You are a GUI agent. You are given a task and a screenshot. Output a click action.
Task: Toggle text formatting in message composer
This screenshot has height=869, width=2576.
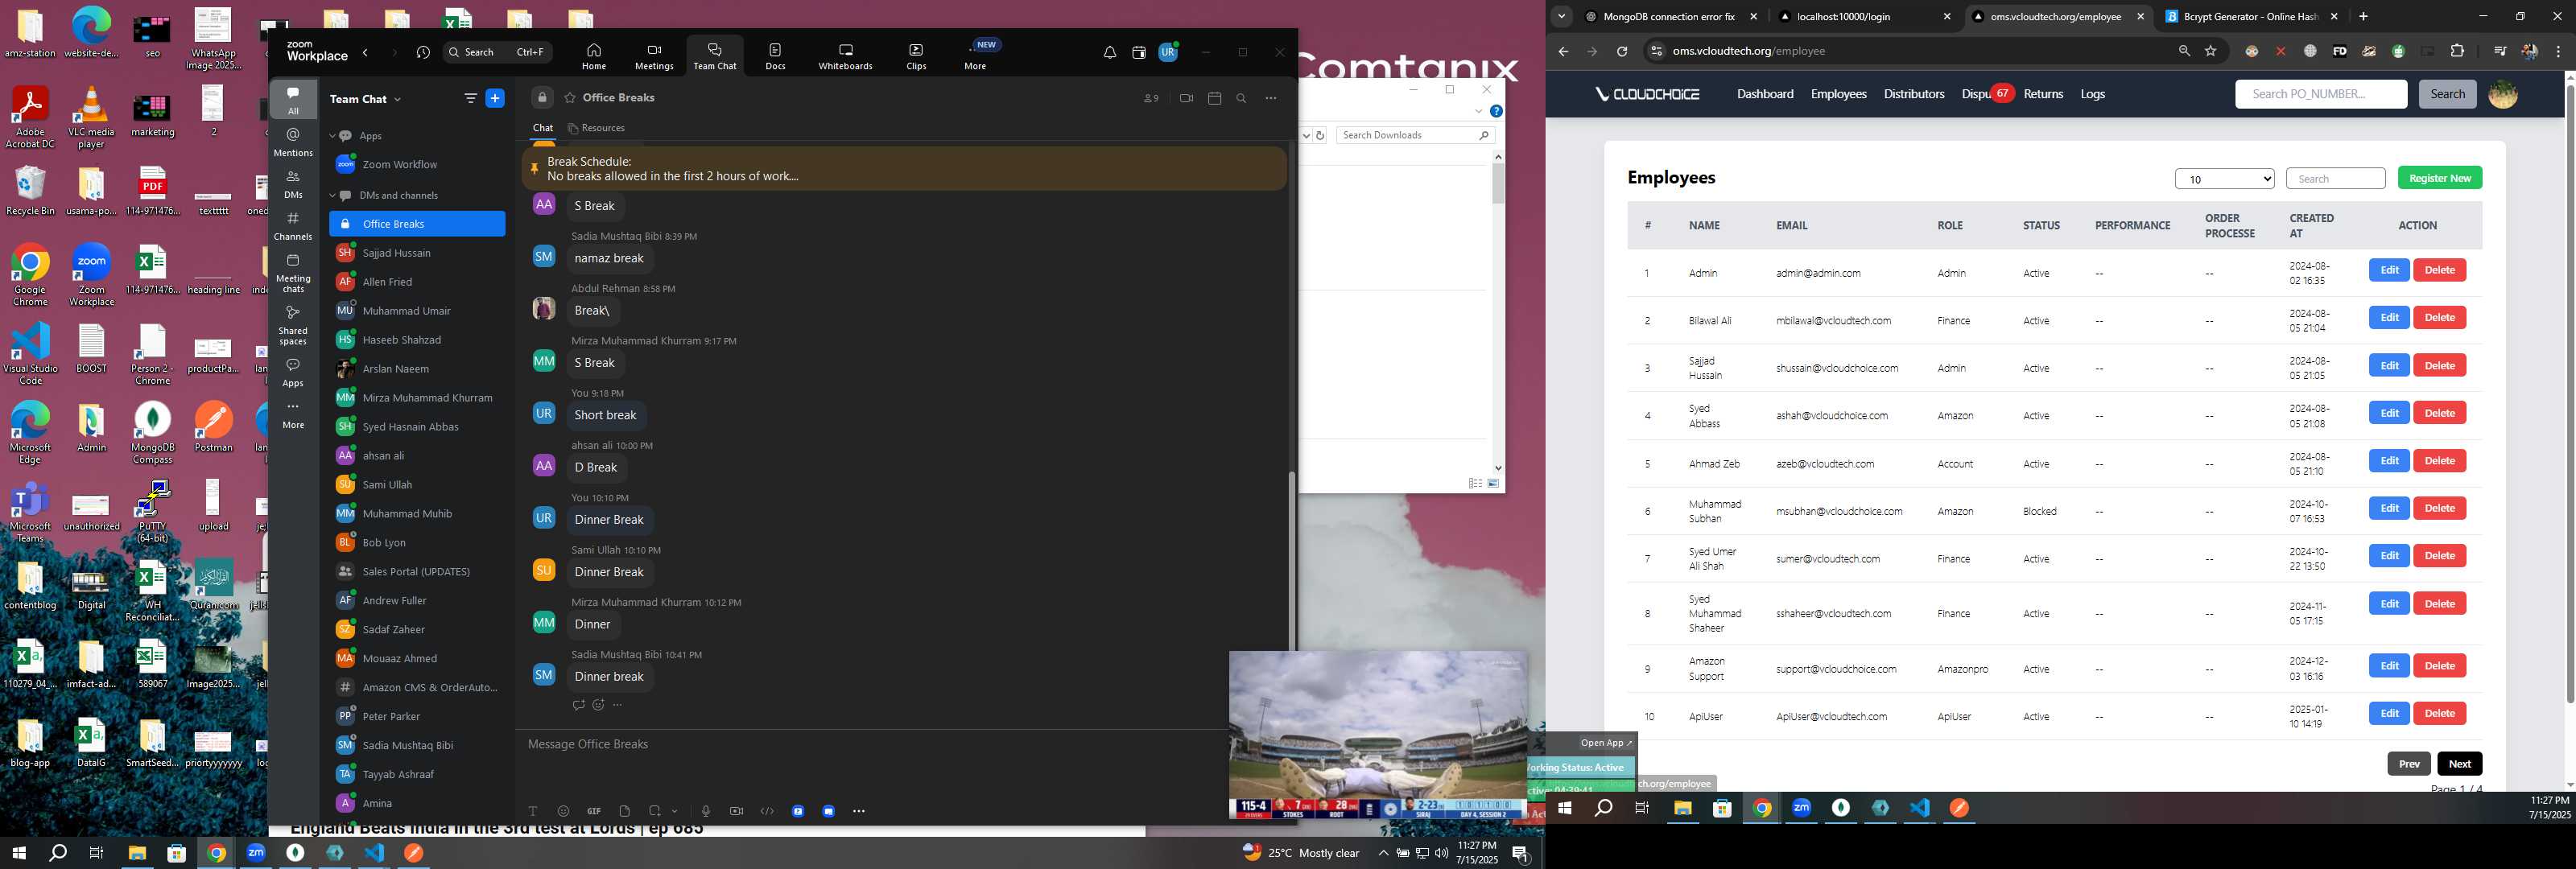pos(533,811)
